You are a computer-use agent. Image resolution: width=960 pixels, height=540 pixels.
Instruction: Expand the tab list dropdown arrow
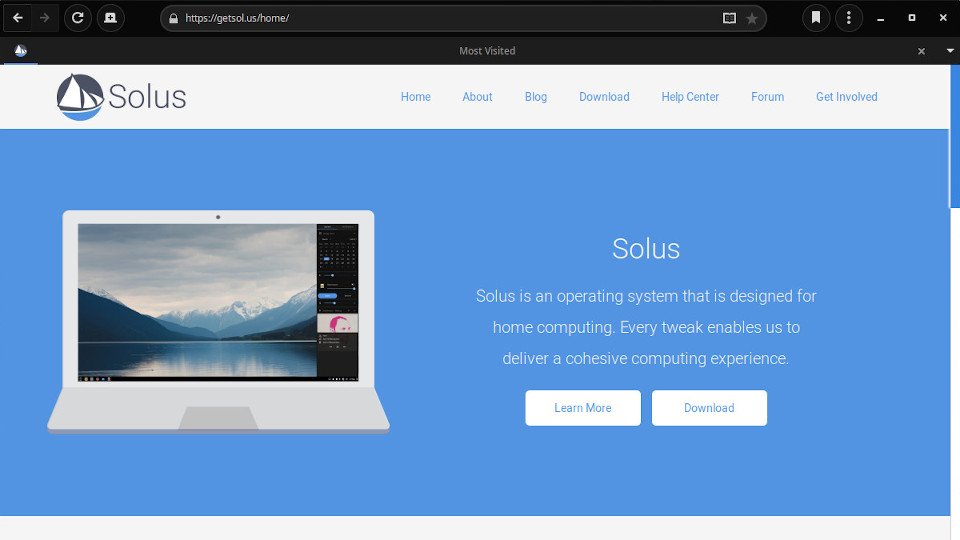click(949, 51)
